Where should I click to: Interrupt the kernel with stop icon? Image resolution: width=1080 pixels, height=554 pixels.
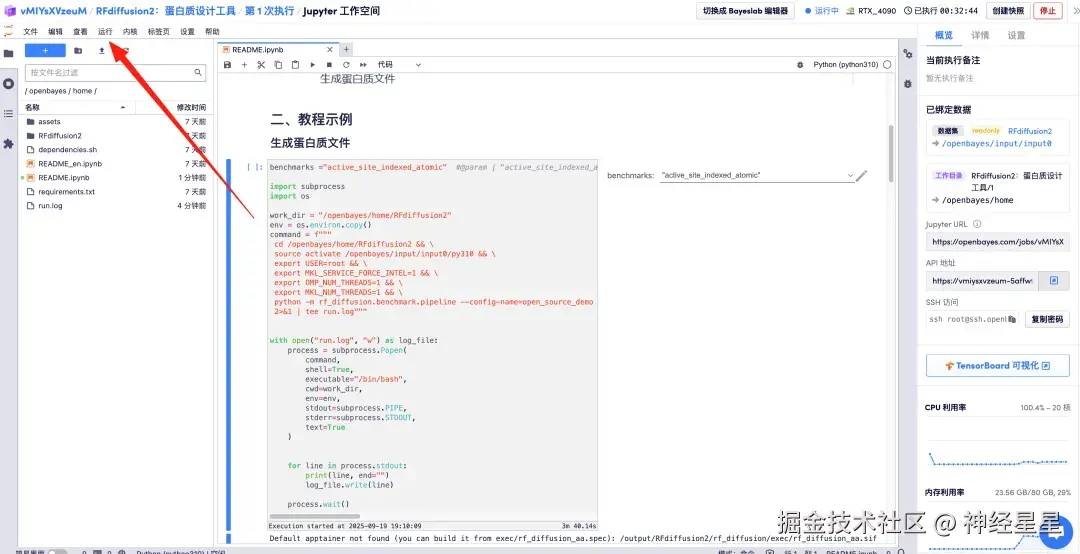(329, 65)
